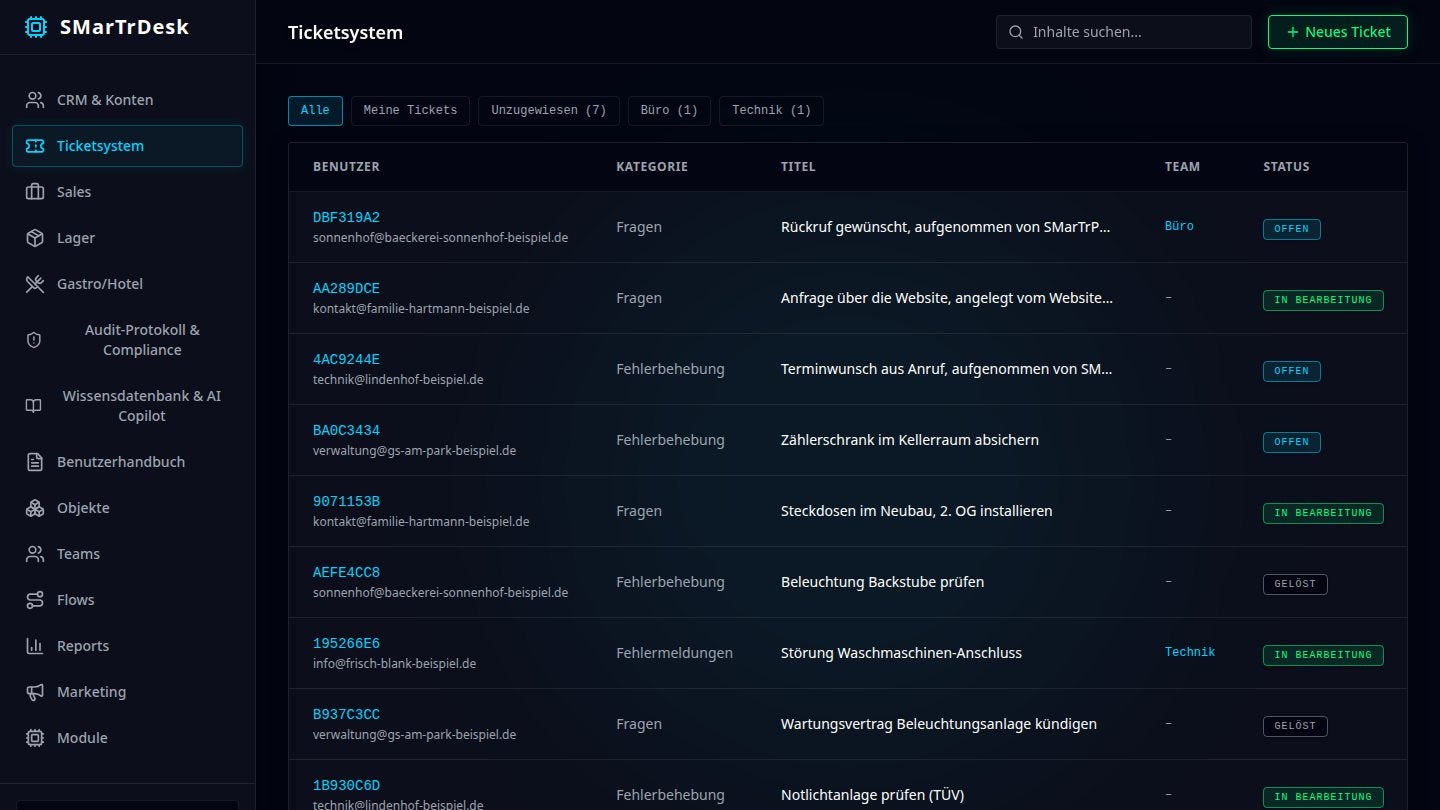Focus the Inhalte suchen search field
Viewport: 1440px width, 810px height.
point(1124,32)
